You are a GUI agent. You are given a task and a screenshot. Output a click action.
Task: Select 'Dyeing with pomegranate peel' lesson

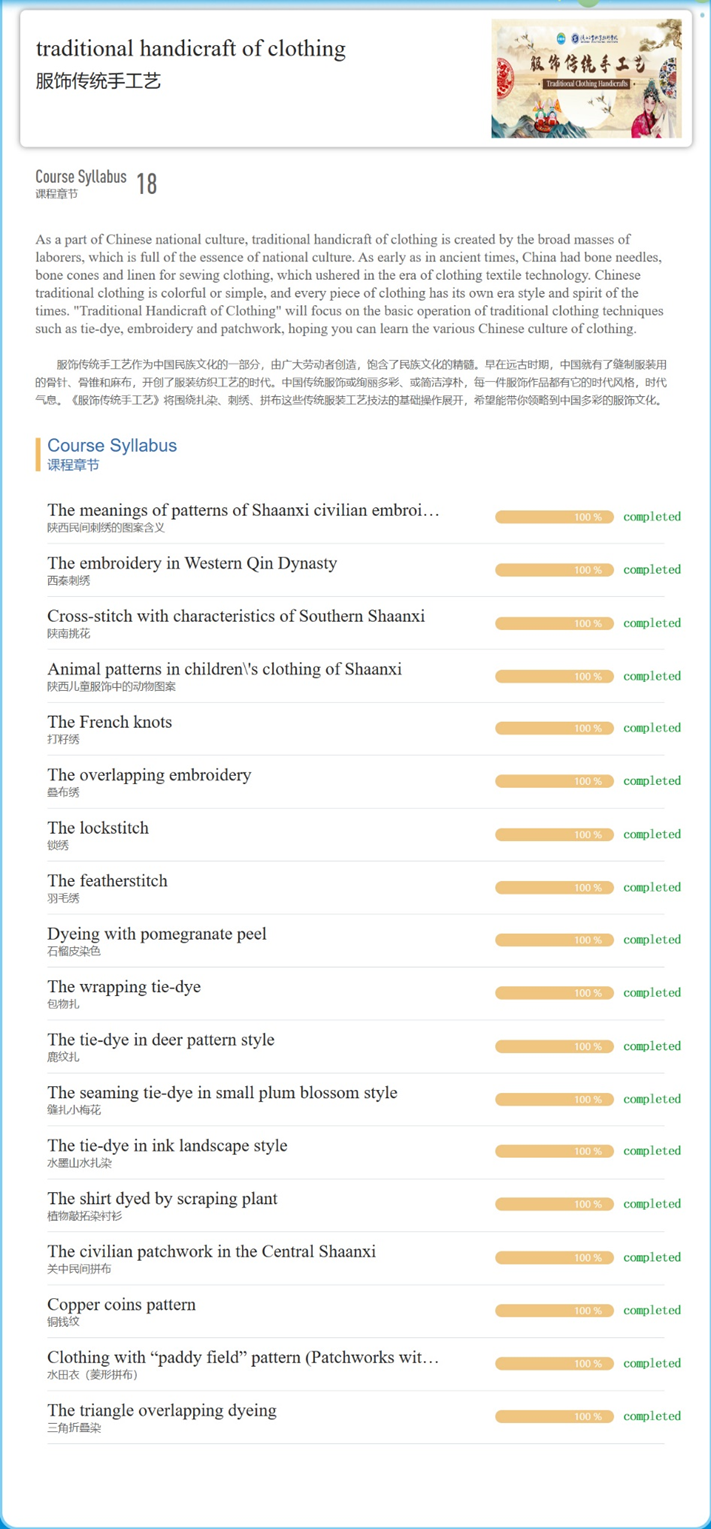(x=157, y=935)
